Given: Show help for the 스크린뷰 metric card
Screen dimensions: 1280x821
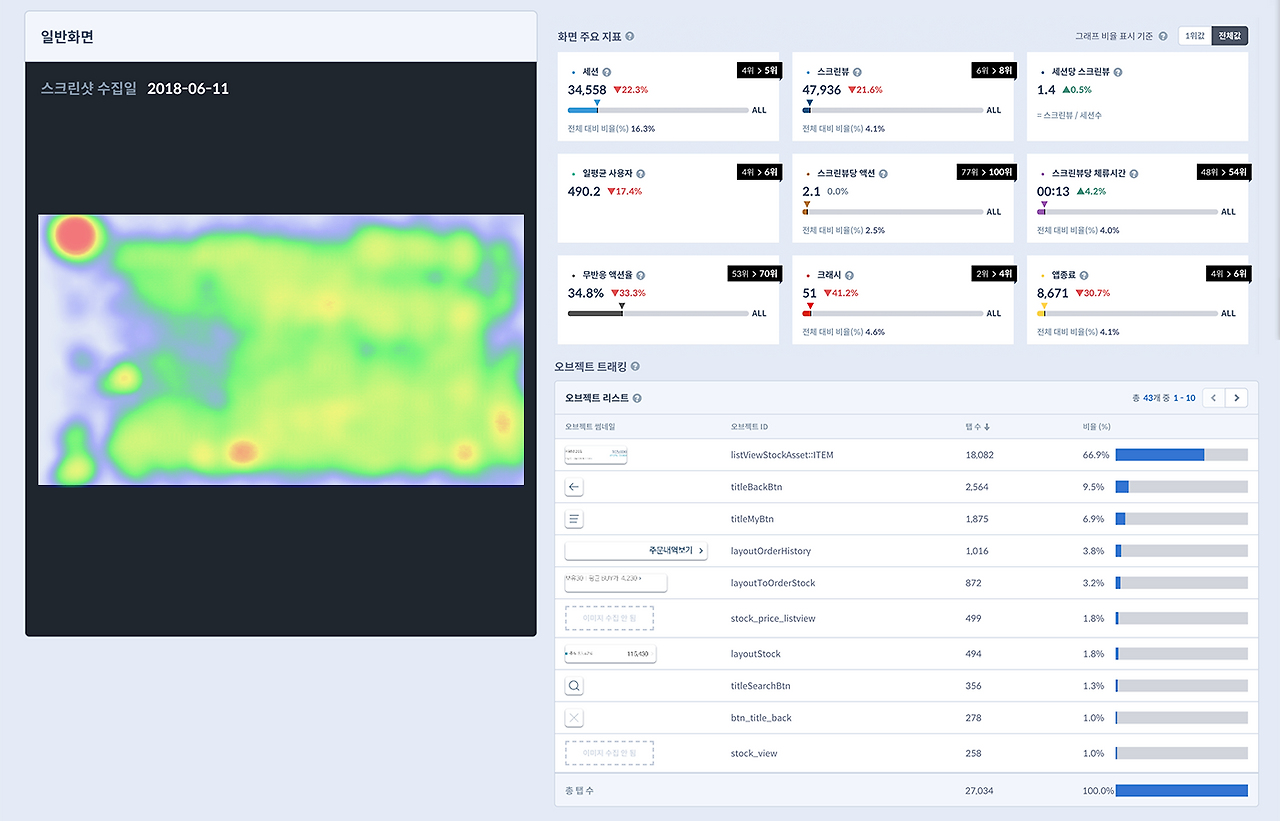Looking at the screenshot, I should click(x=857, y=72).
